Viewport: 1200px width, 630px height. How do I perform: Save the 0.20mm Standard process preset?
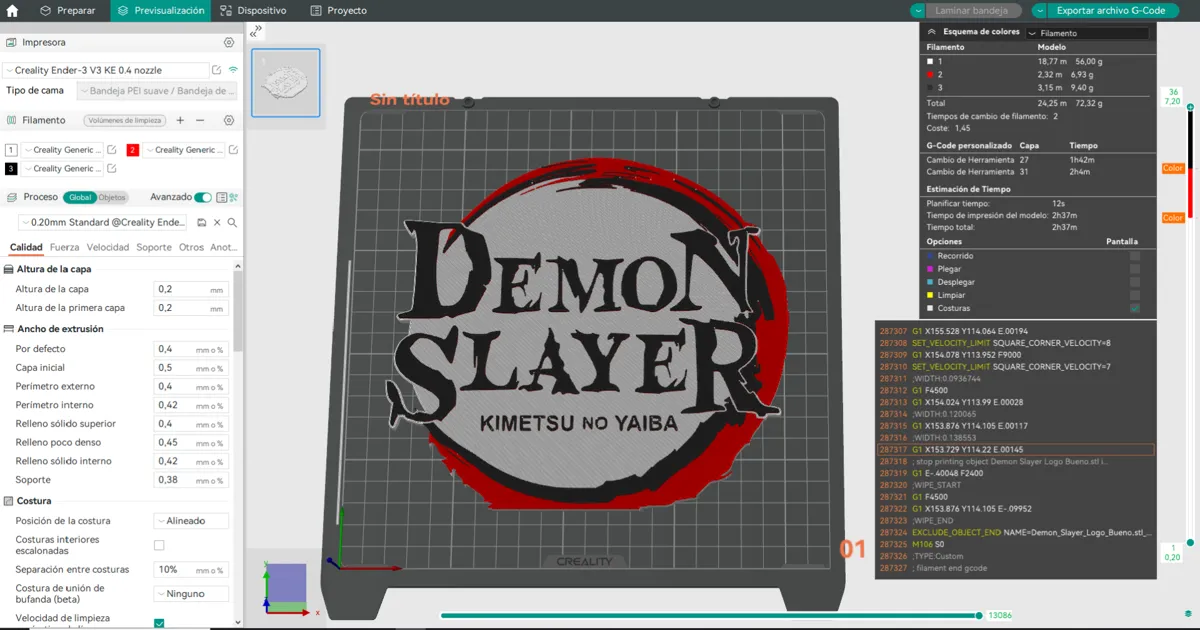(x=202, y=222)
